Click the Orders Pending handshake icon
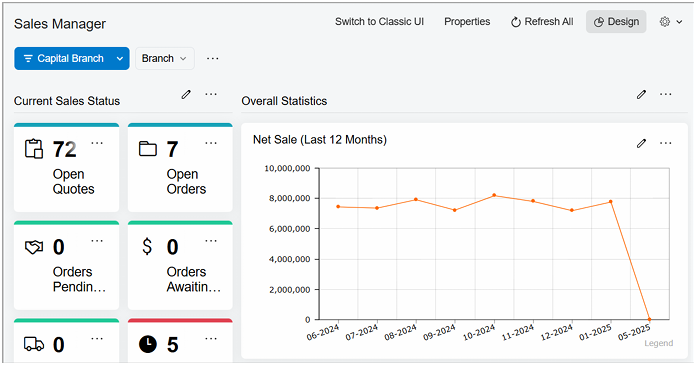Screen dimensions: 696x365 coord(34,247)
